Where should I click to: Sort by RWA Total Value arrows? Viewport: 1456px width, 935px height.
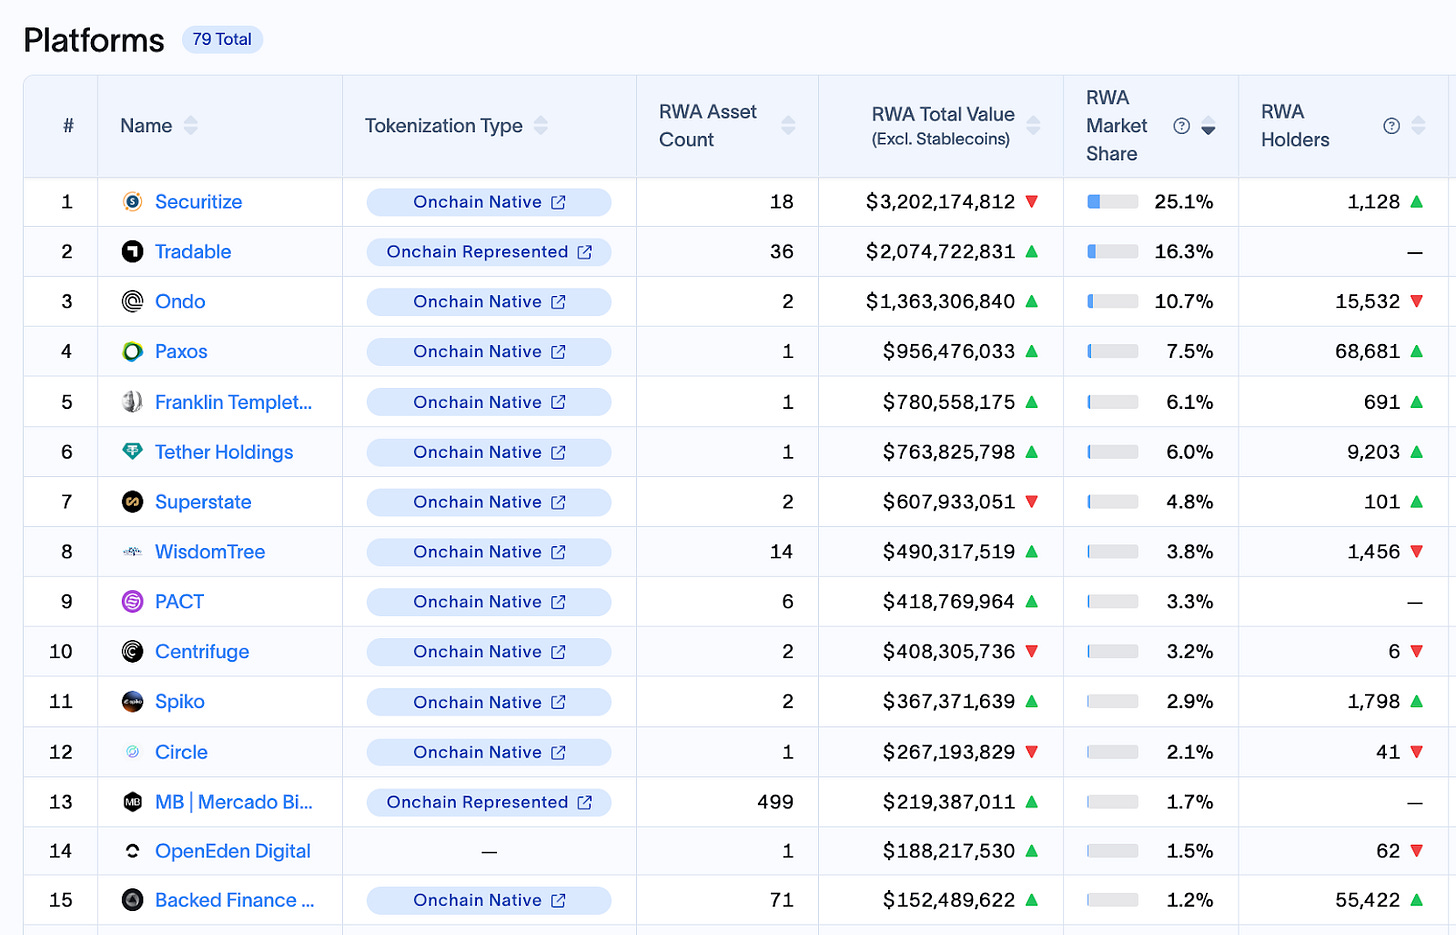point(1034,126)
